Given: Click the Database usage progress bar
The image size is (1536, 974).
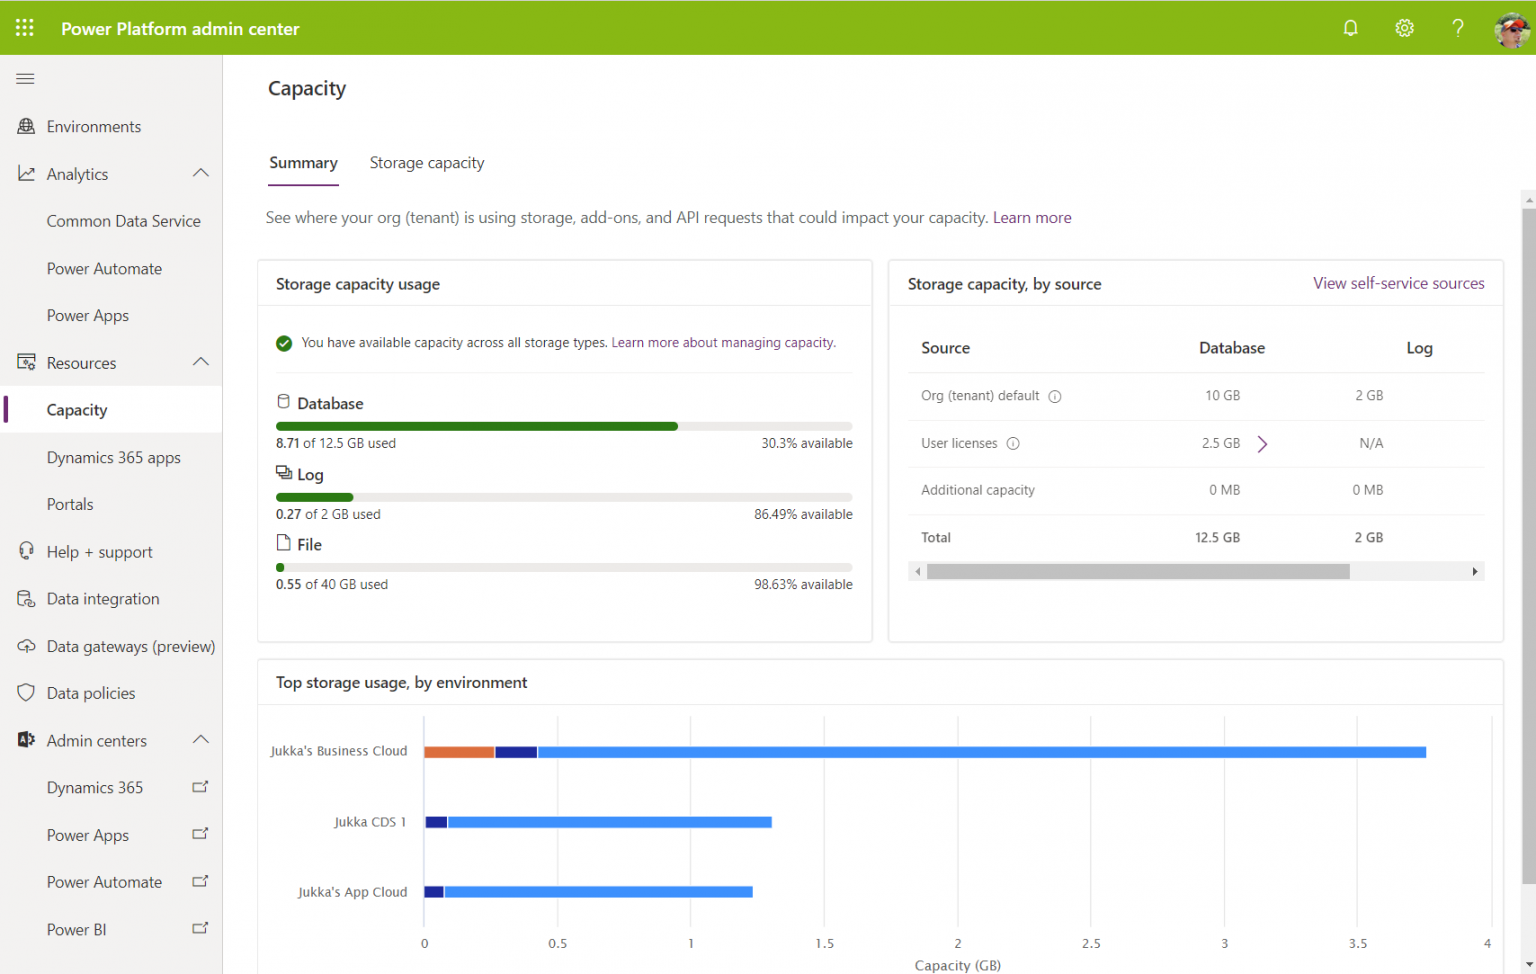Looking at the screenshot, I should [564, 426].
